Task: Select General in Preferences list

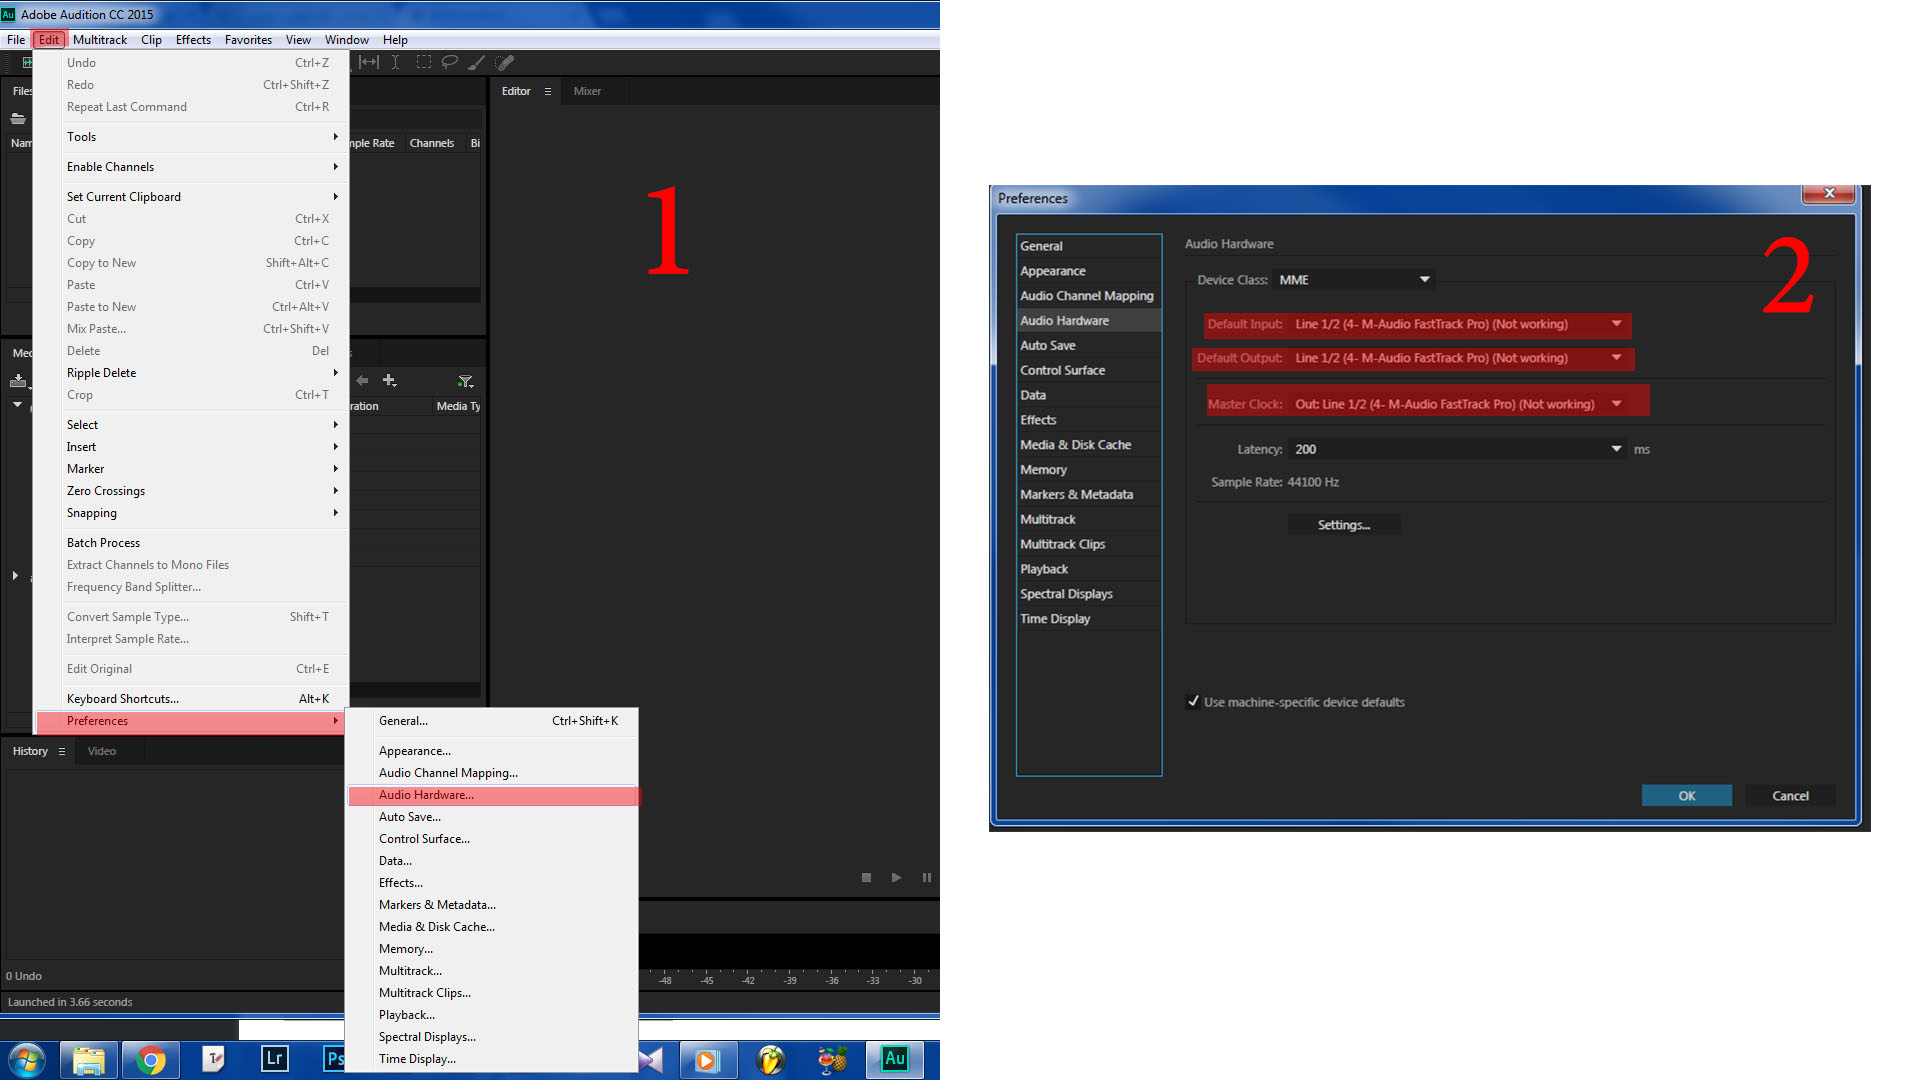Action: 1088,246
